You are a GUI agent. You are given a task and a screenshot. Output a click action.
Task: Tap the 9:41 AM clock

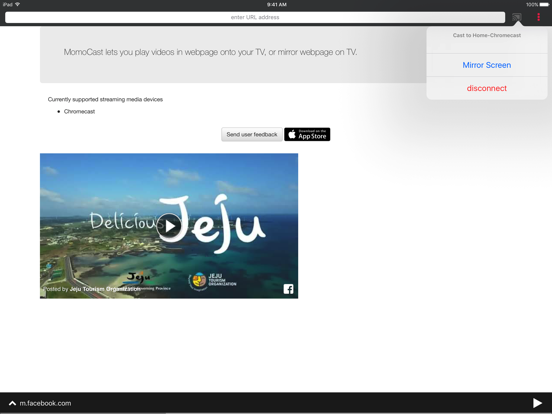(276, 5)
